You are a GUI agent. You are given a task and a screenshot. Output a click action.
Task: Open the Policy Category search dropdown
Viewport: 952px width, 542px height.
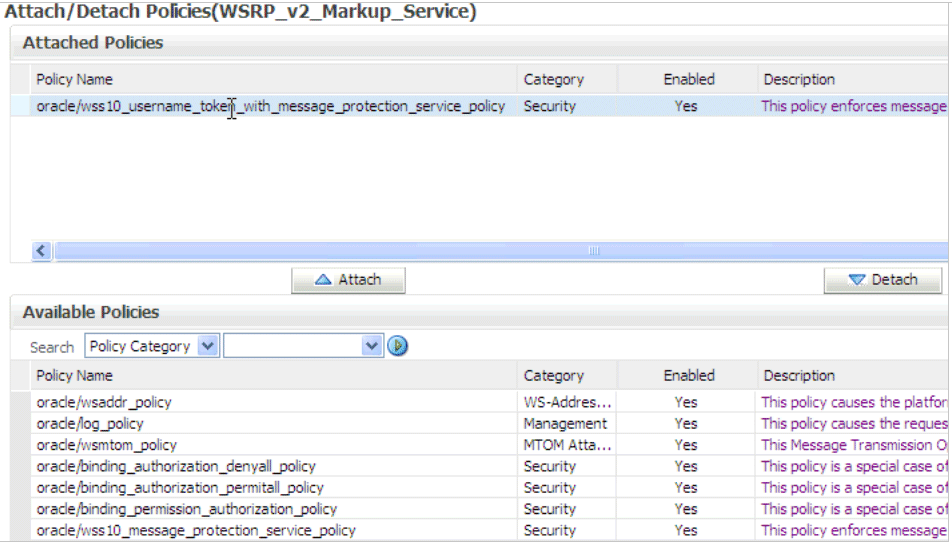(152, 346)
